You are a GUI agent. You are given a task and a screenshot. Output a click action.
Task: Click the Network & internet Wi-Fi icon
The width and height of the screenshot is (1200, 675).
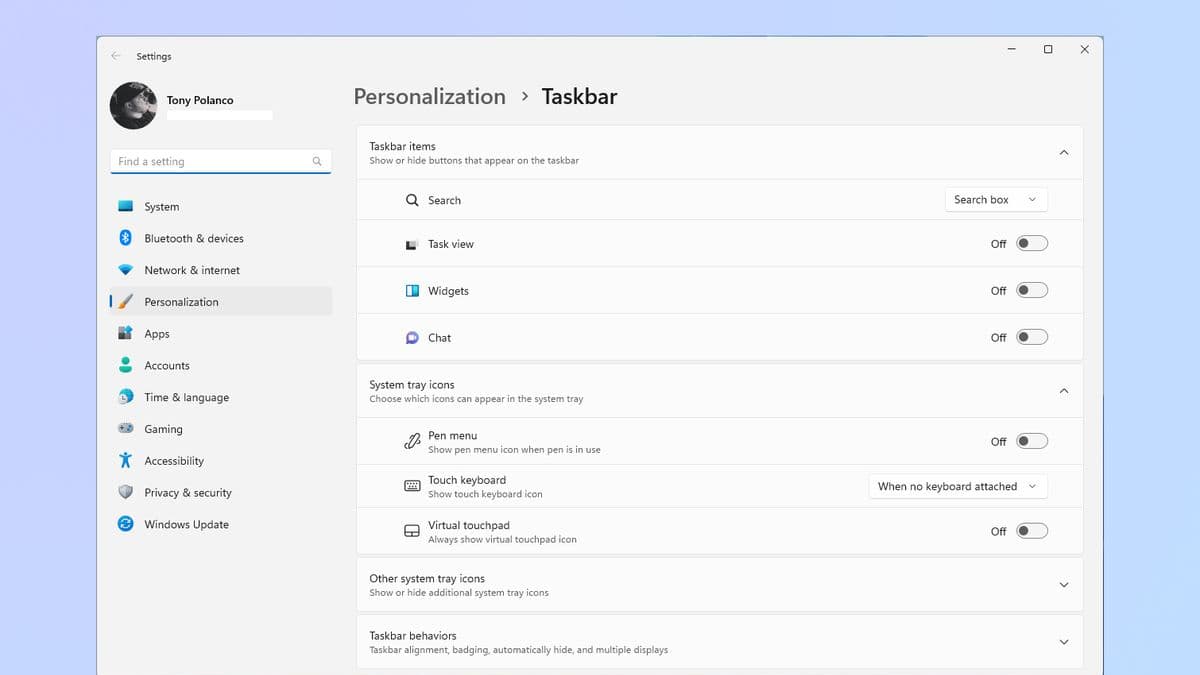coord(125,270)
